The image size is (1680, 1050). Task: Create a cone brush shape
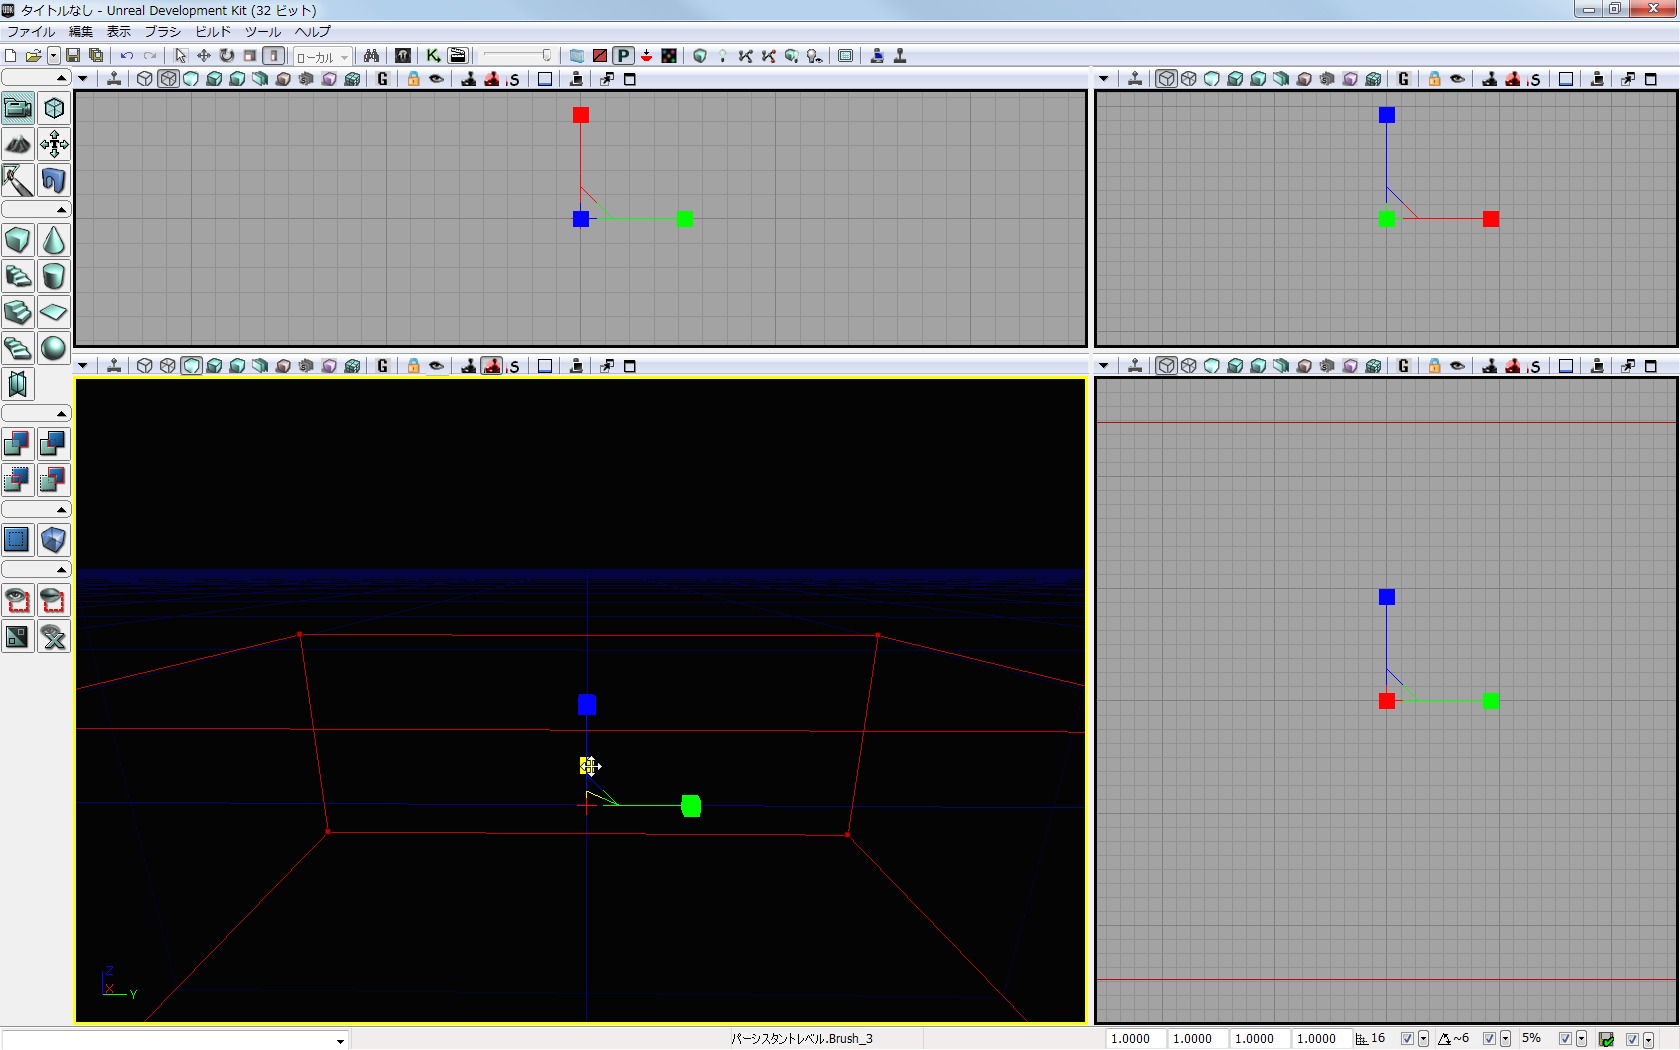[54, 241]
